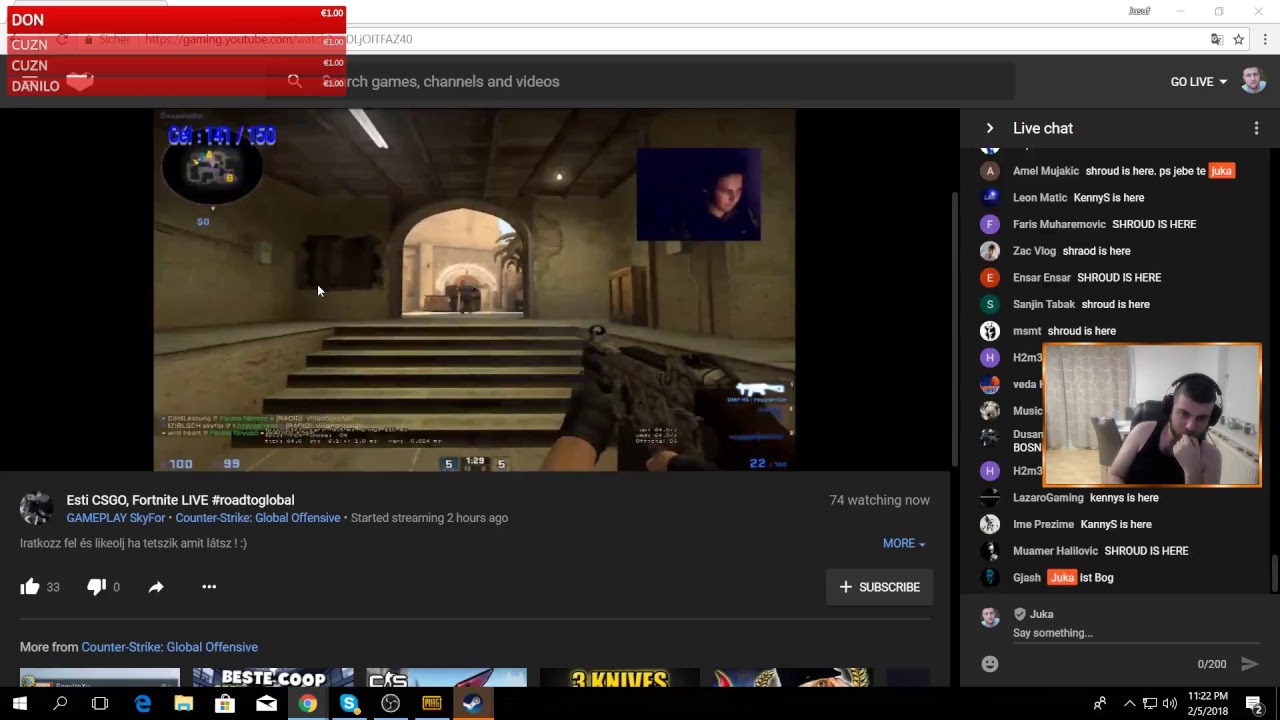Click Gjash's avatar in chat
This screenshot has width=1280, height=720.
[x=990, y=578]
